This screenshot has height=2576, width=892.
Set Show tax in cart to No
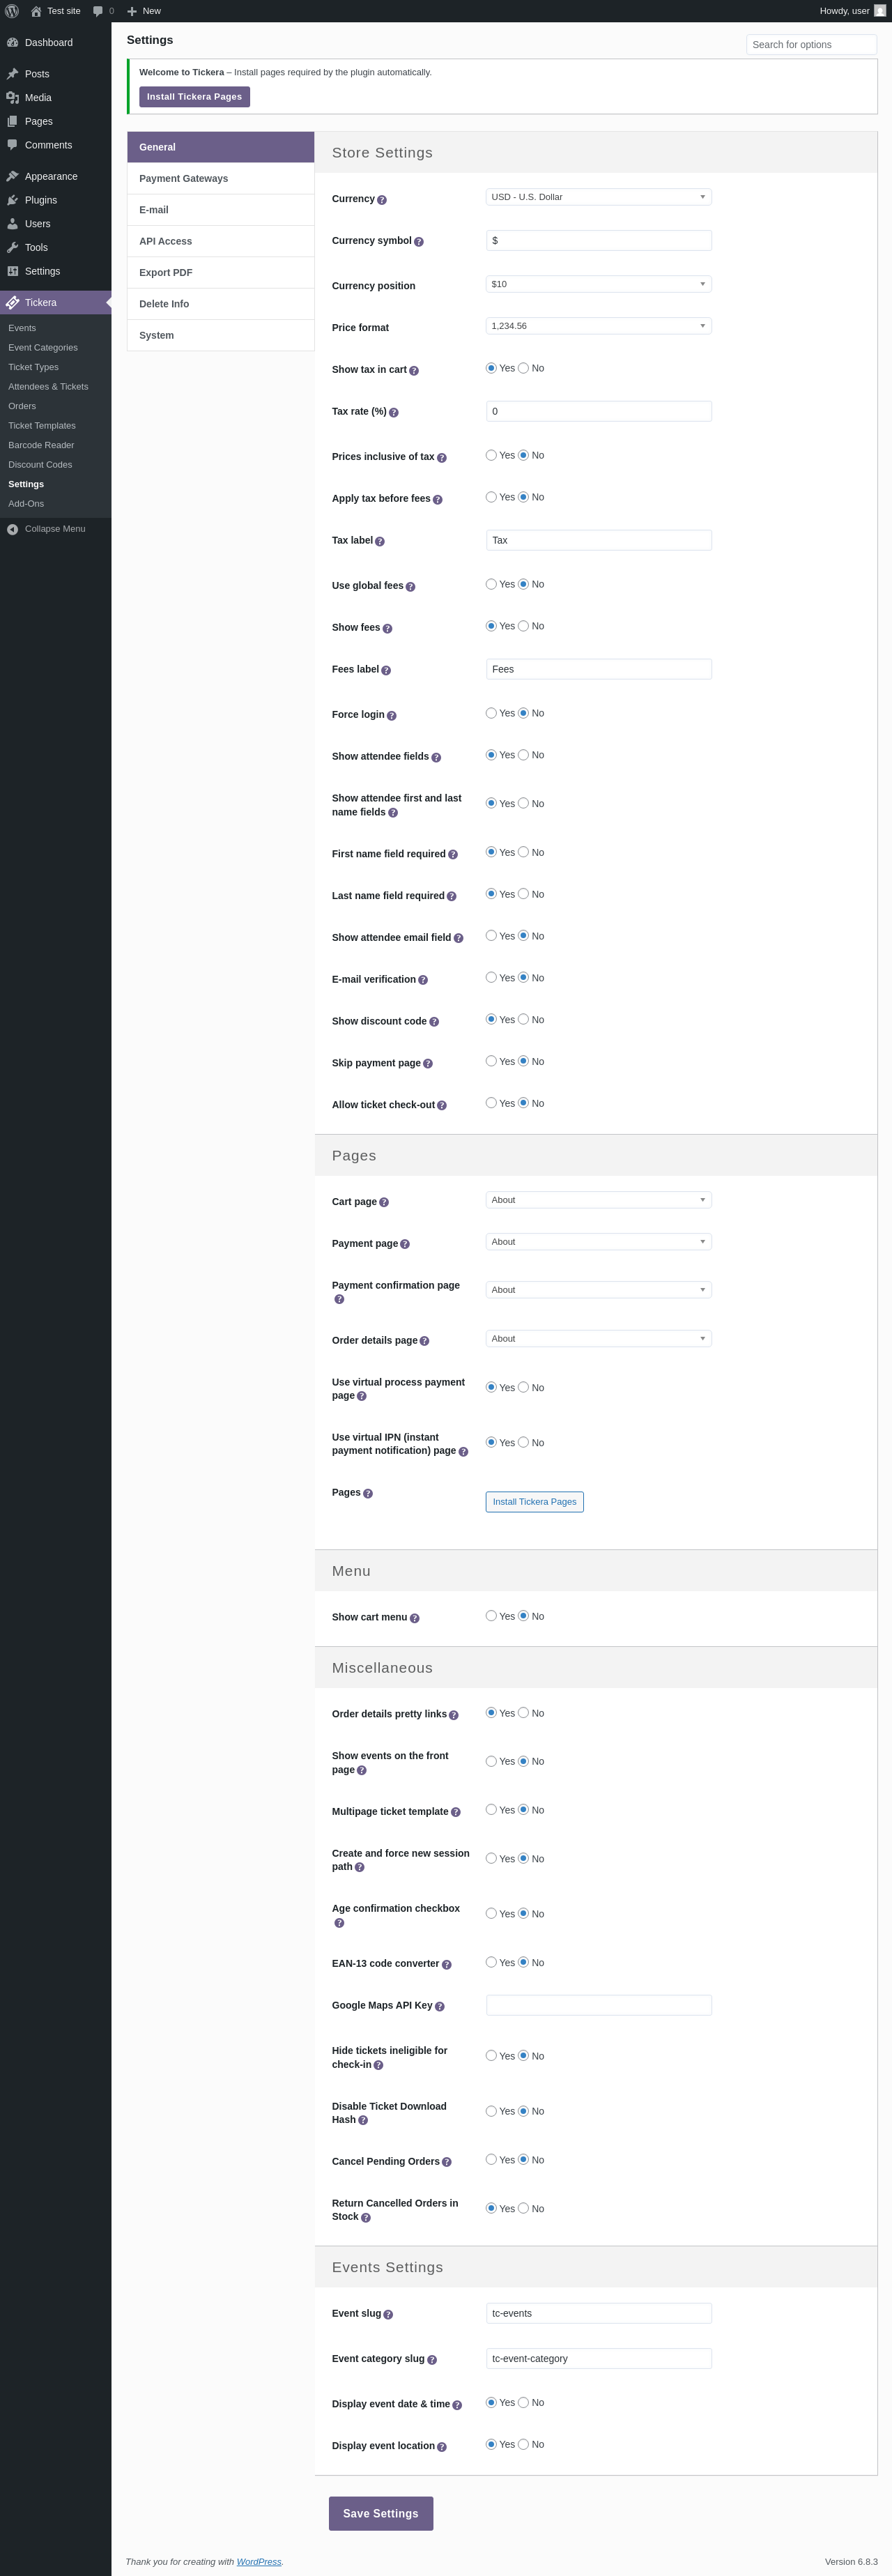click(523, 368)
